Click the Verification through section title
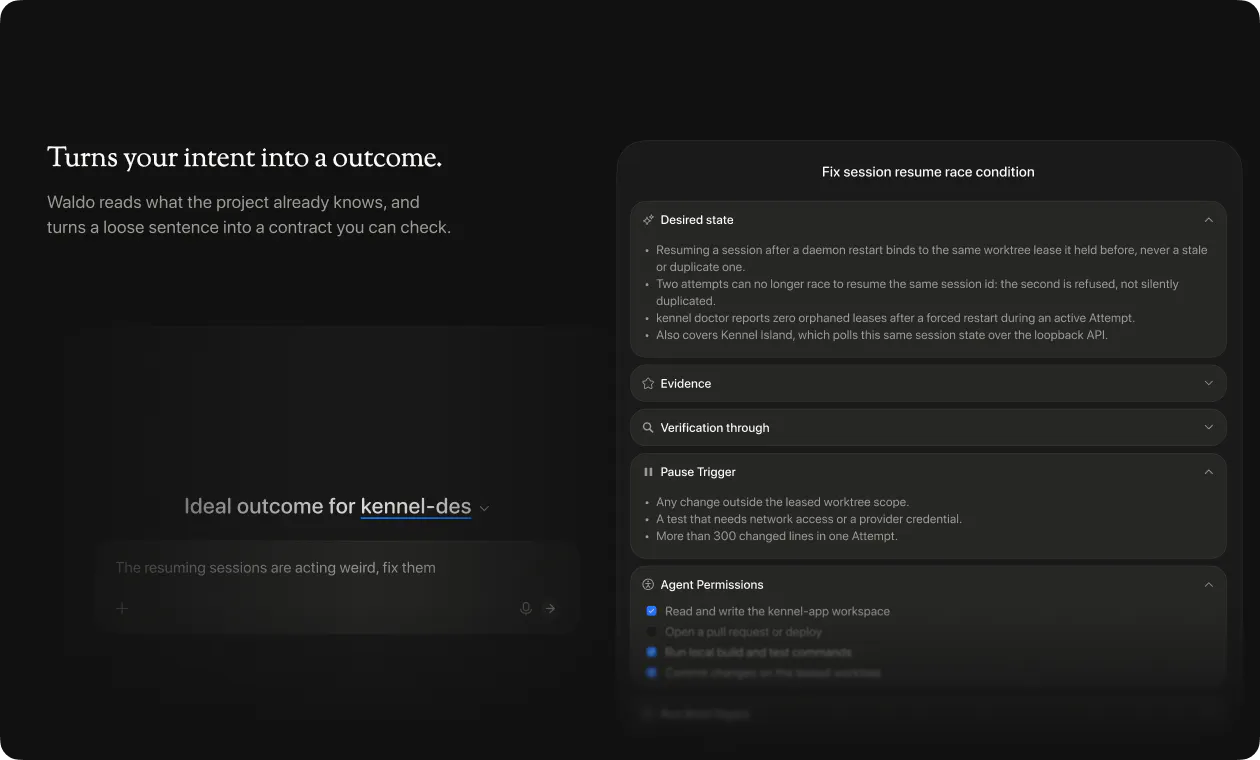This screenshot has height=760, width=1260. click(715, 428)
